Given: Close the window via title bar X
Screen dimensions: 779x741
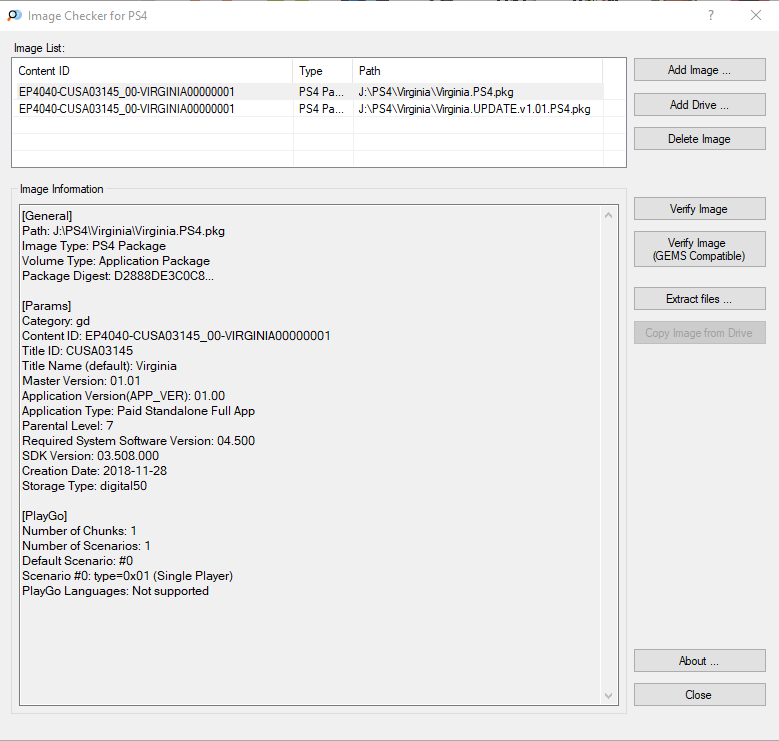Looking at the screenshot, I should pyautogui.click(x=756, y=15).
